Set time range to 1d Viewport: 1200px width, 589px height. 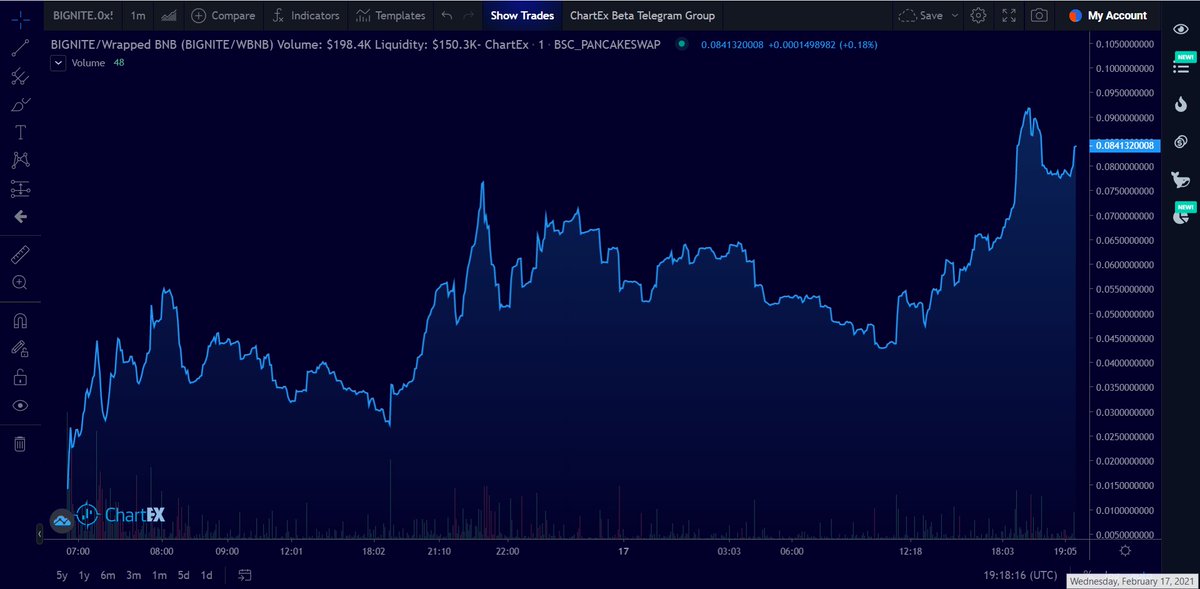[x=206, y=575]
